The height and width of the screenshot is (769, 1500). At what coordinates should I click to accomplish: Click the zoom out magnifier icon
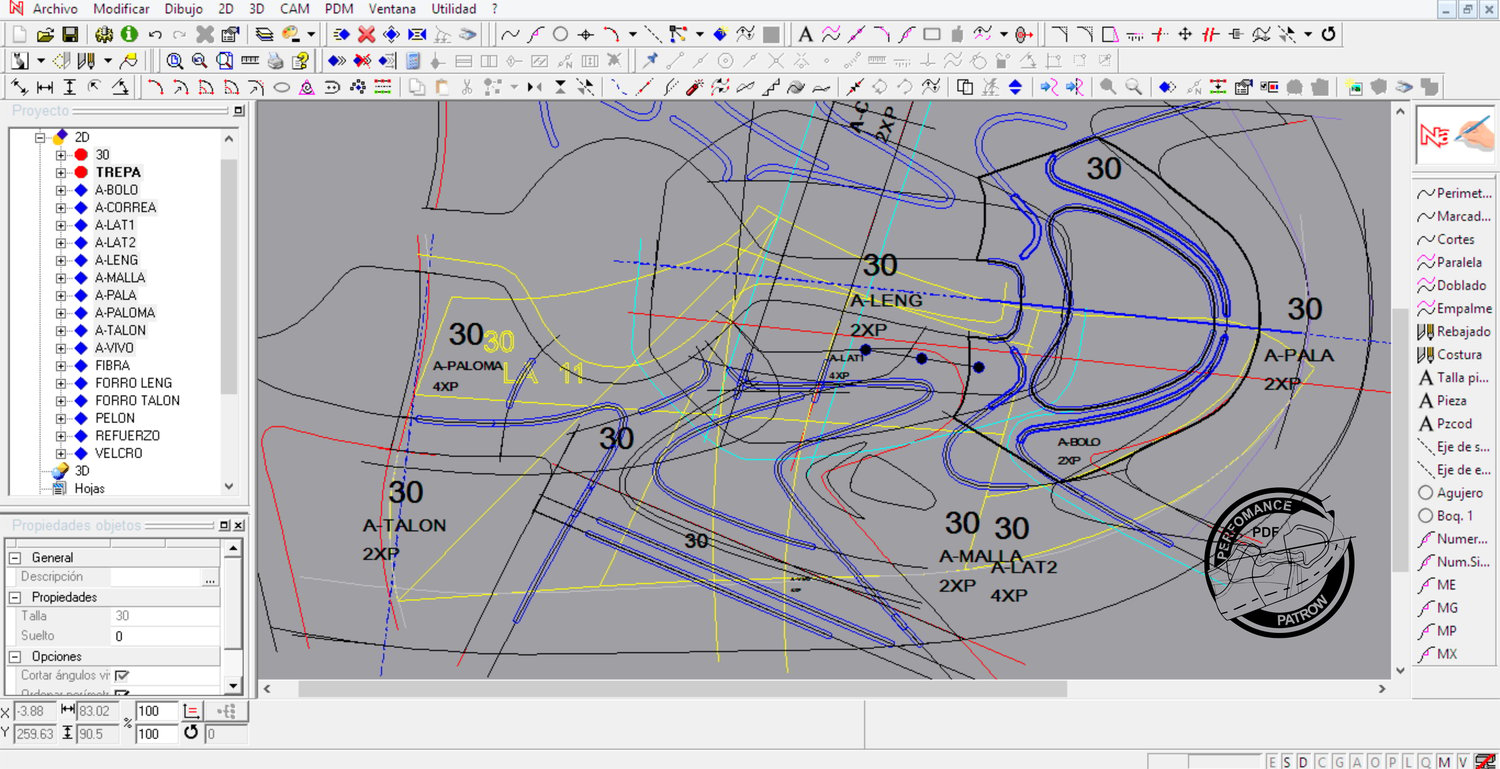coord(200,61)
